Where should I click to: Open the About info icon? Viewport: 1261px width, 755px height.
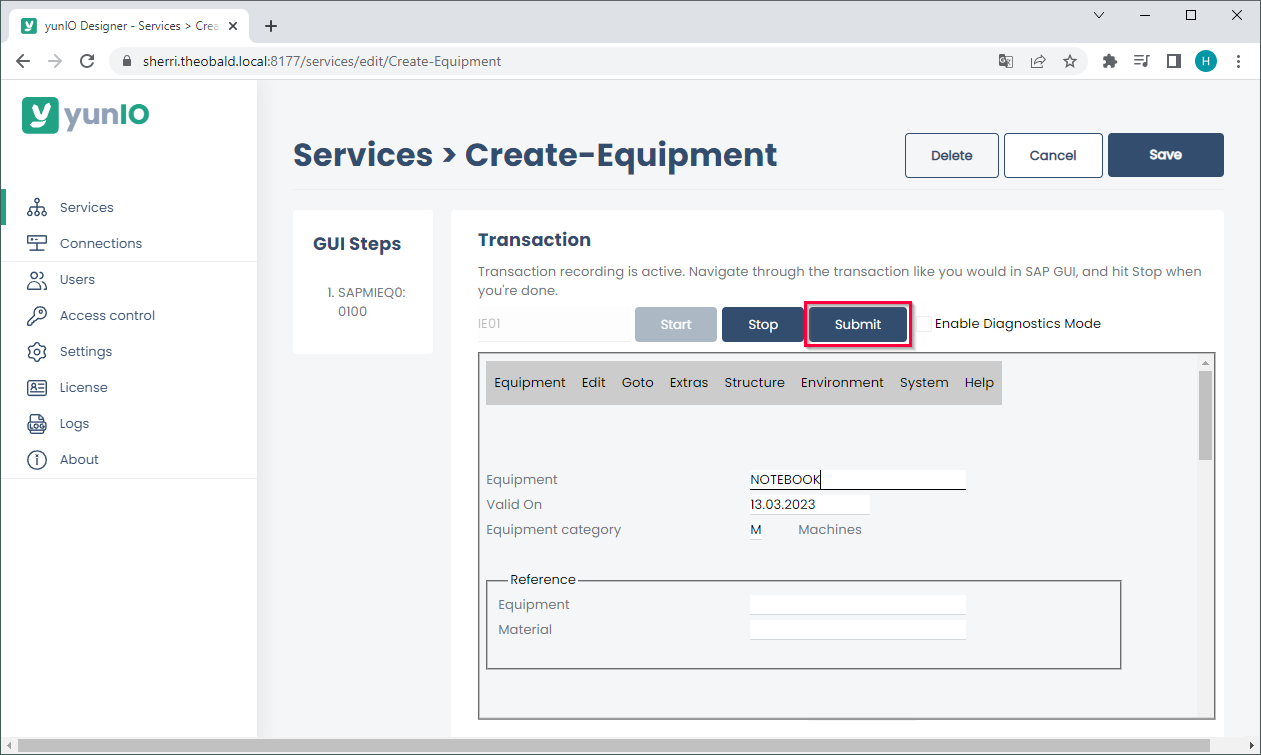[37, 460]
